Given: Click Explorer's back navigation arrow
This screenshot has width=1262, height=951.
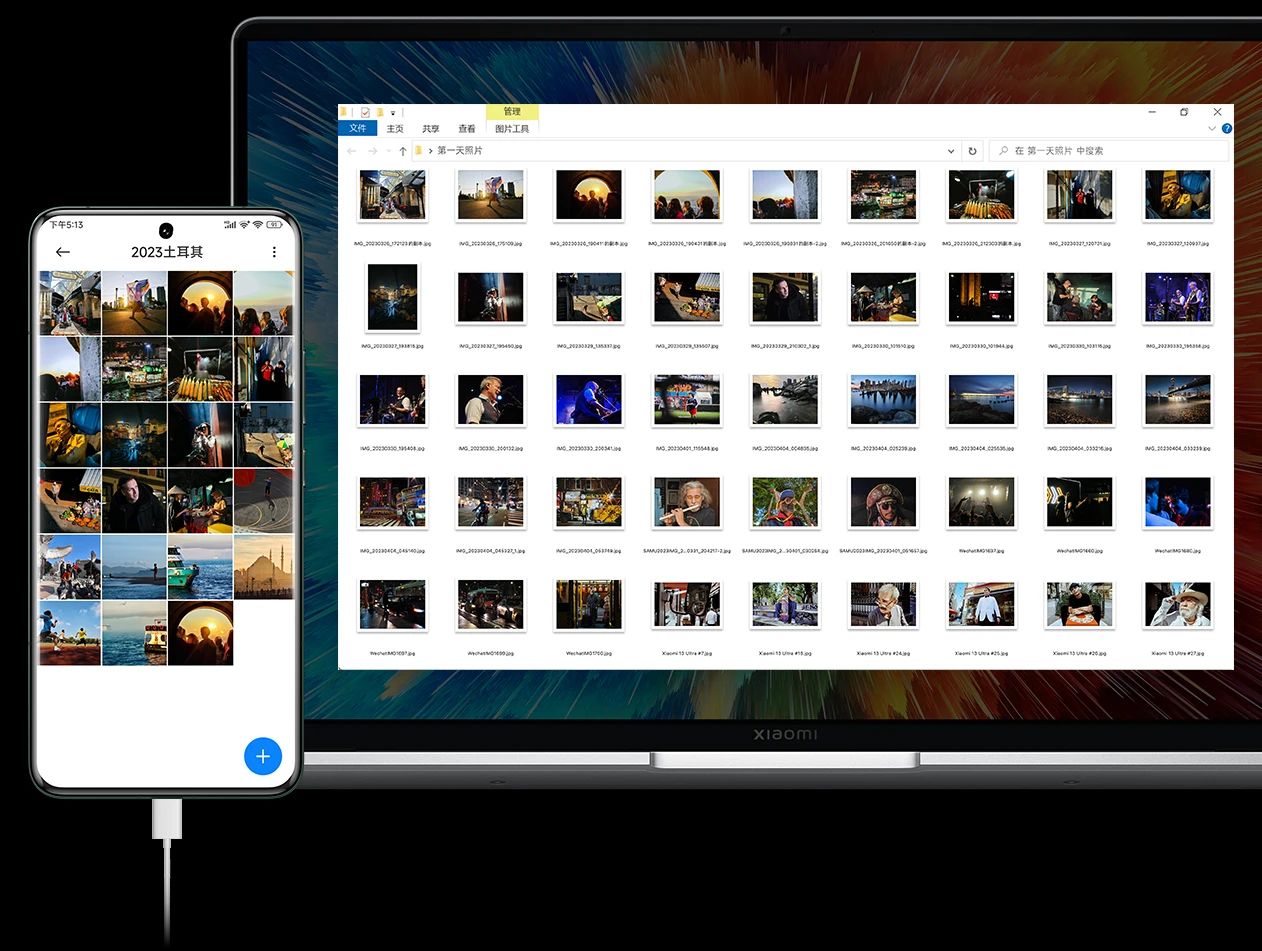Looking at the screenshot, I should (x=351, y=151).
